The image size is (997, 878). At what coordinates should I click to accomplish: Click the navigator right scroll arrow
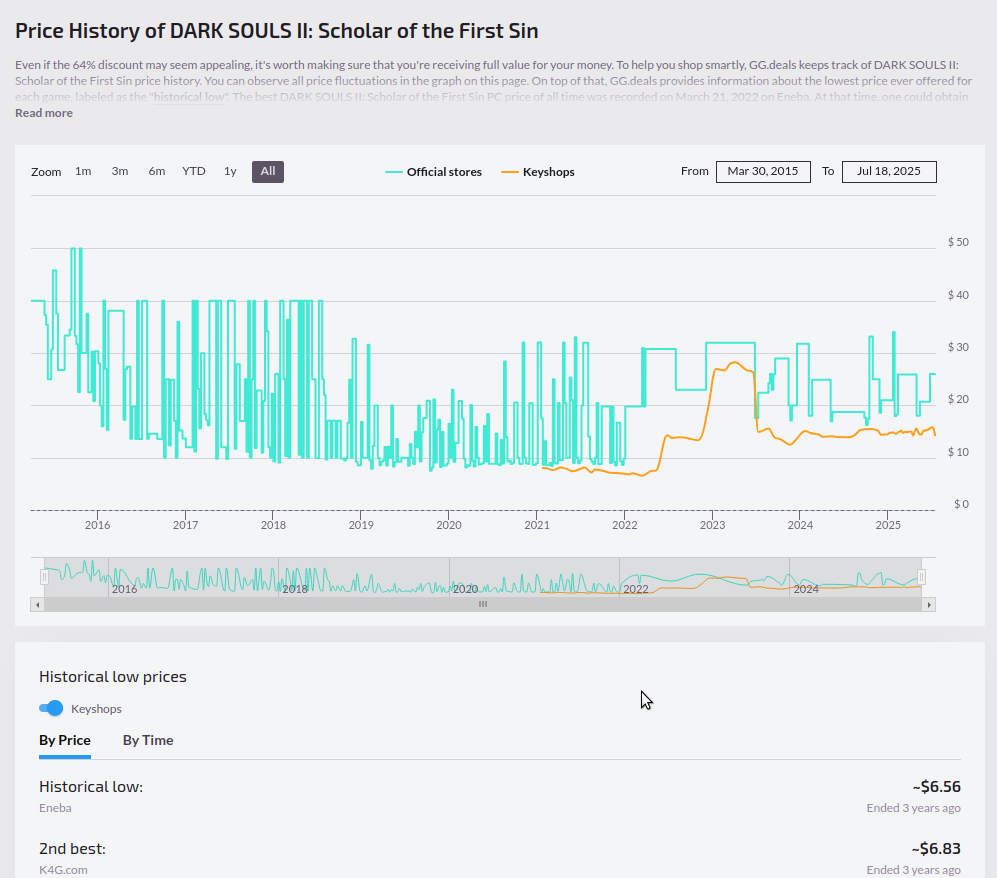coord(929,605)
